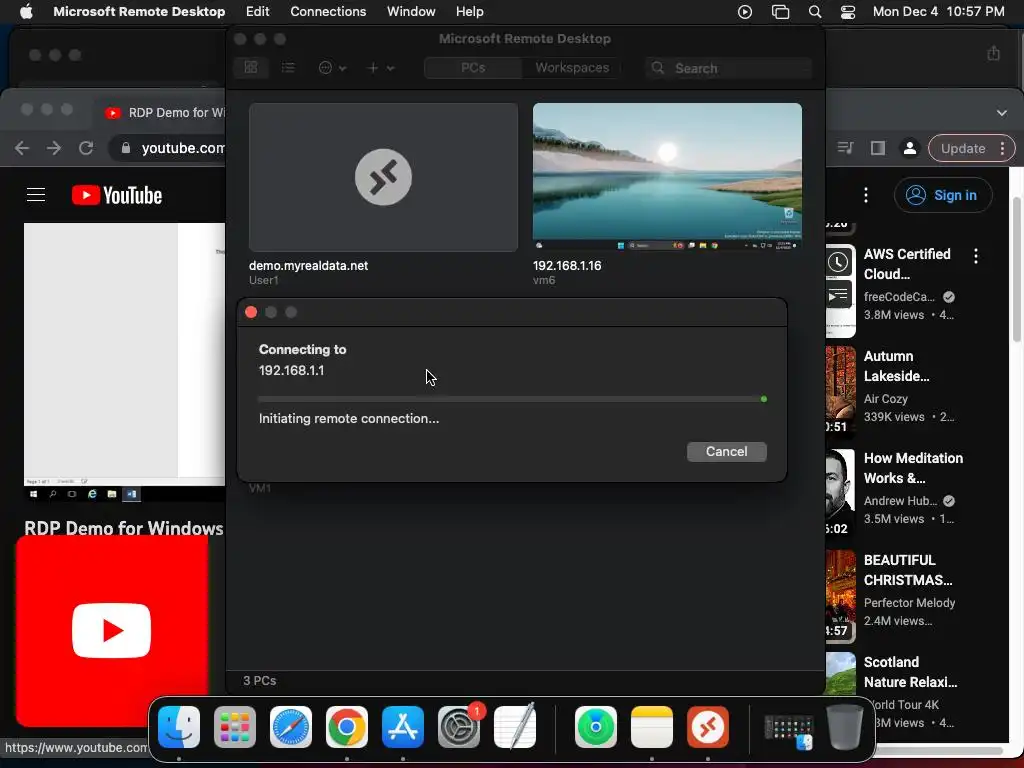
Task: Go forward in the Chrome browser
Action: (x=54, y=148)
